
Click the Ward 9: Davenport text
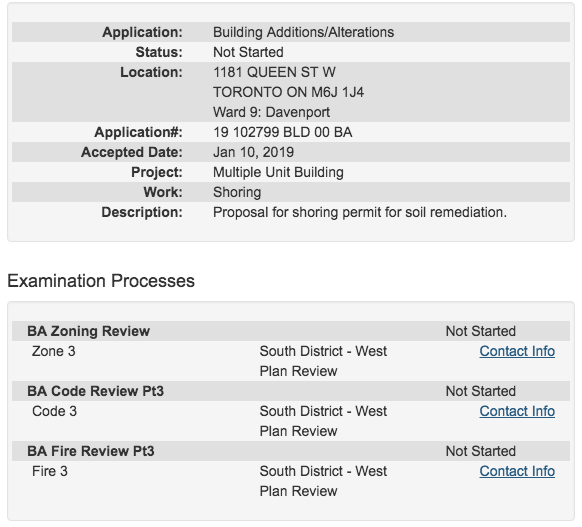(271, 112)
